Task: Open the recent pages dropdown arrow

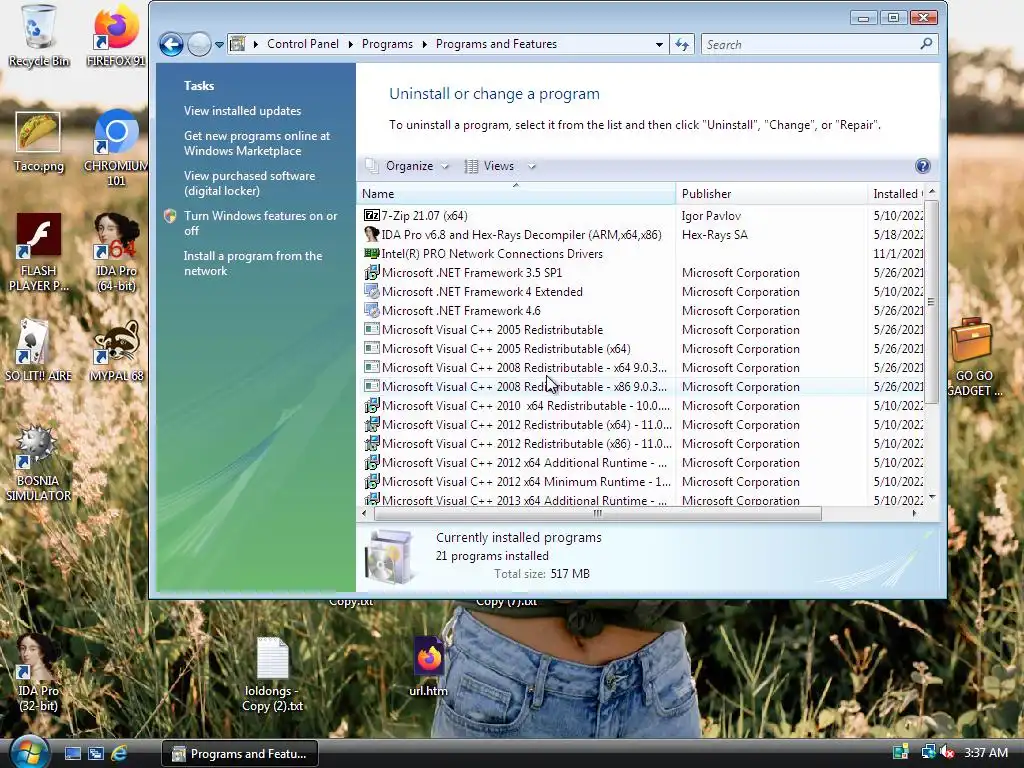Action: coord(219,45)
